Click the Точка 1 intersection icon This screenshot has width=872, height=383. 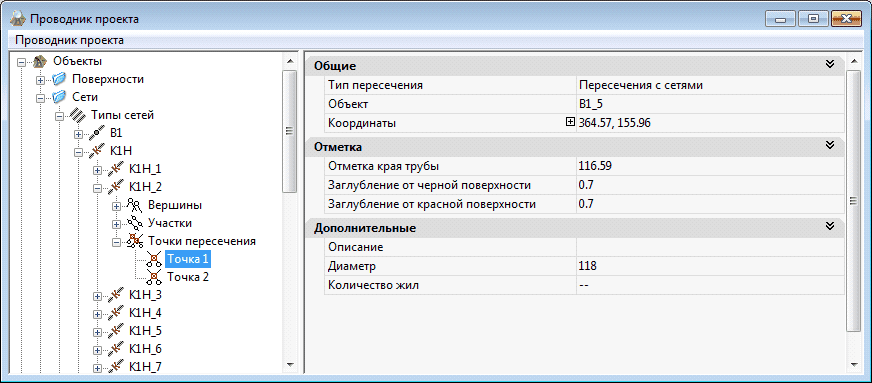tap(153, 259)
